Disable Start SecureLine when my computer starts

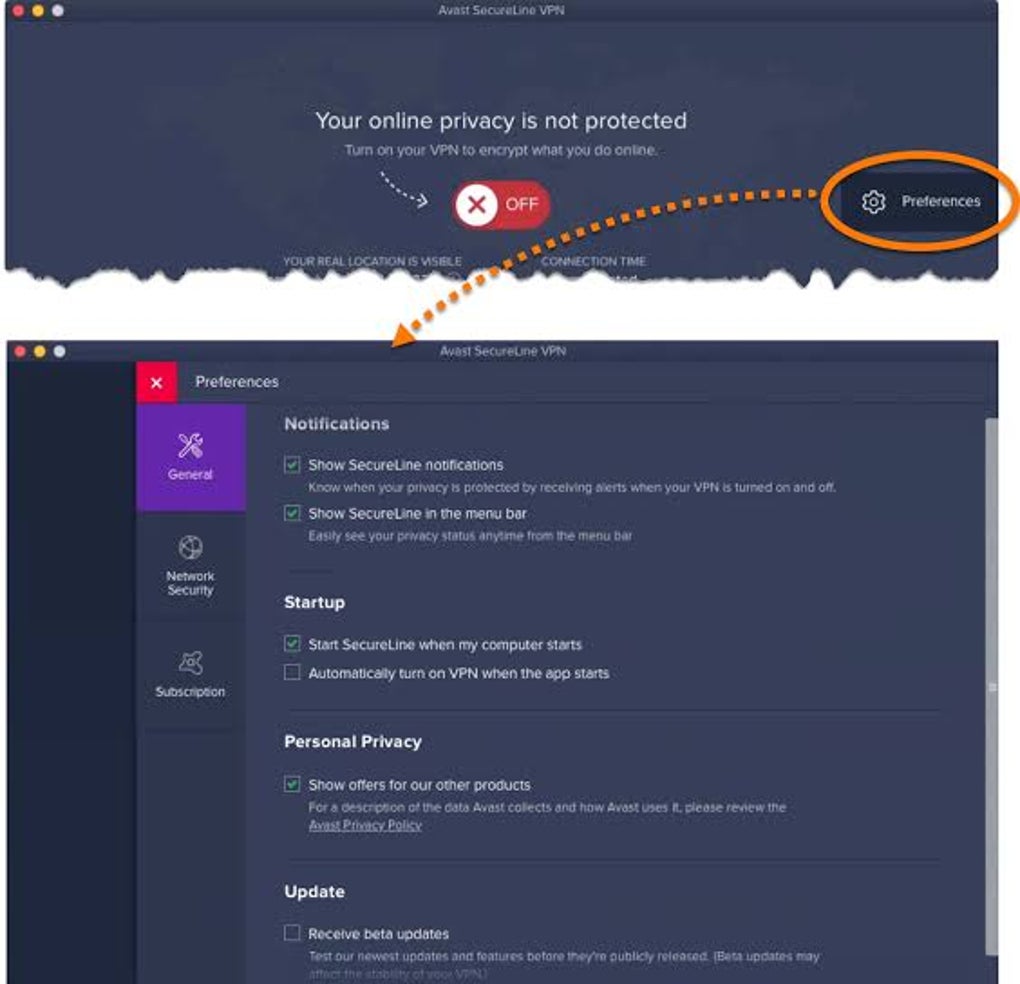tap(292, 644)
